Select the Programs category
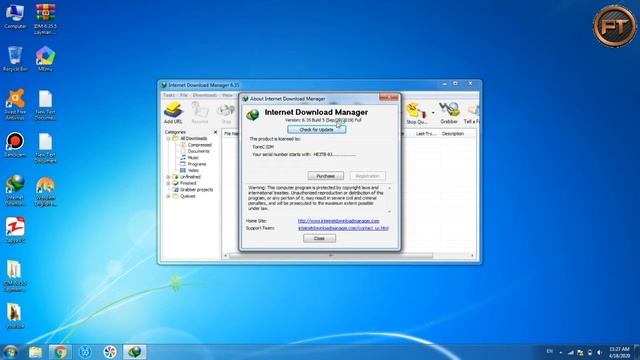This screenshot has width=640, height=360. (197, 164)
